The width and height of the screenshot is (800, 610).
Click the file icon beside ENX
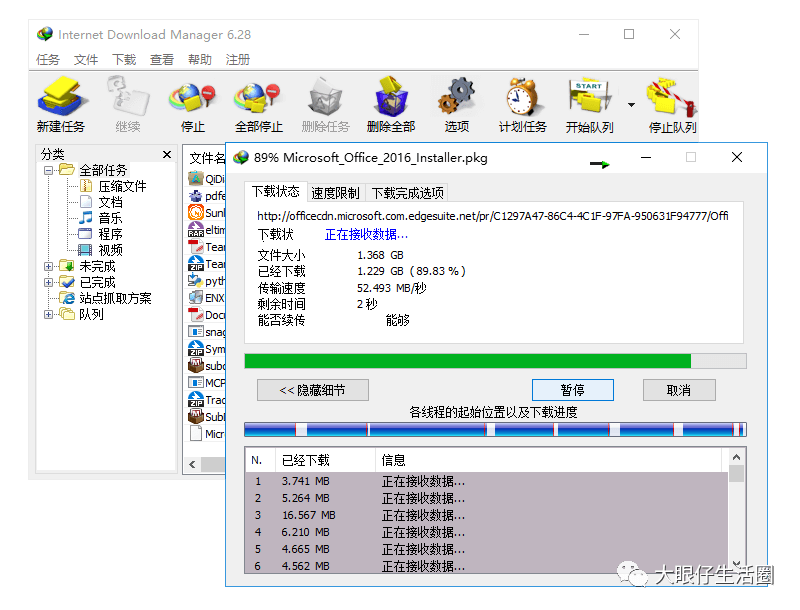196,297
